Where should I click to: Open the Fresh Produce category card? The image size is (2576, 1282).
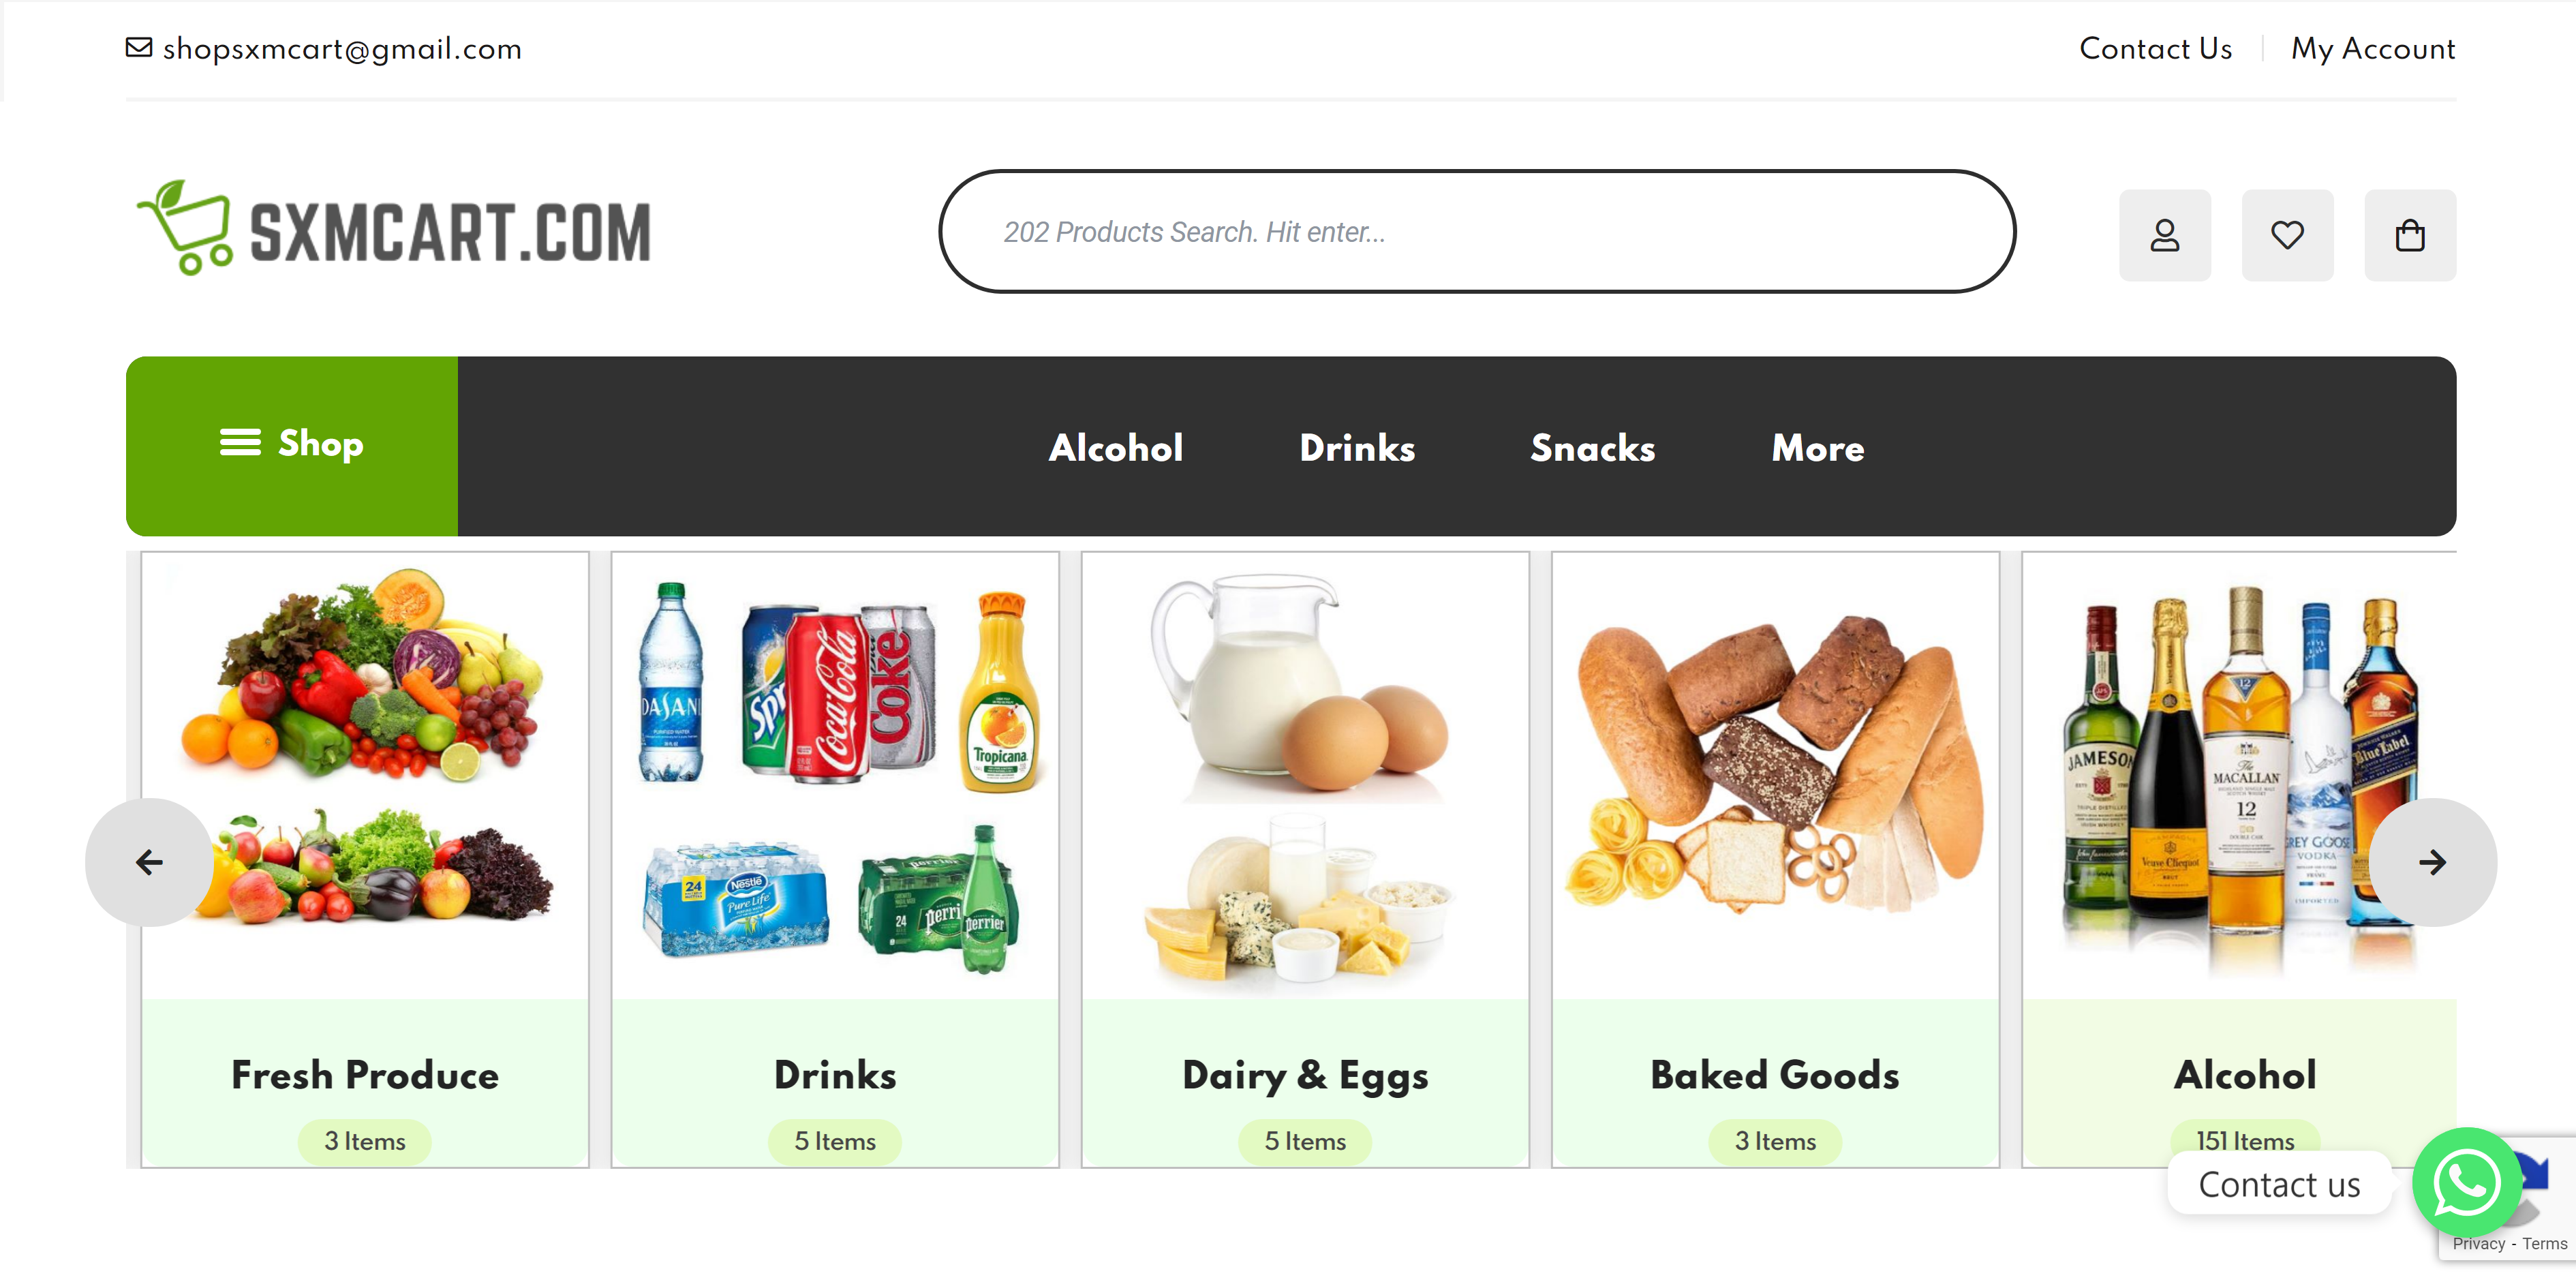(x=365, y=859)
